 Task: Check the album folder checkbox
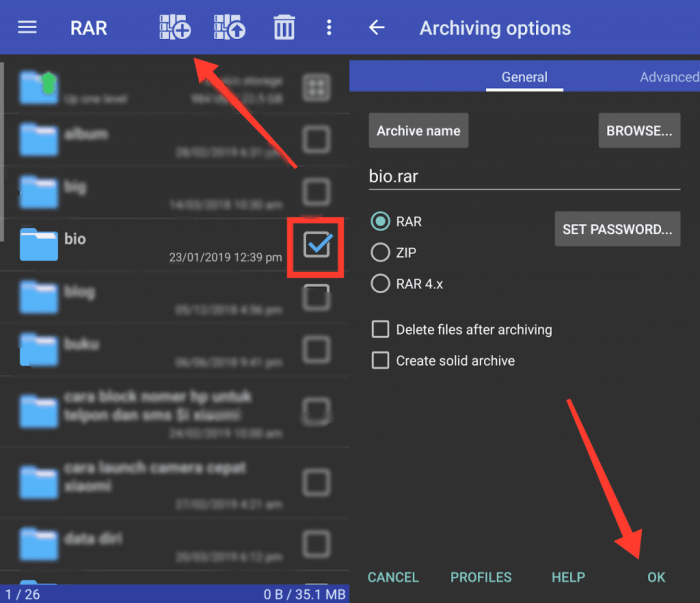tap(317, 140)
